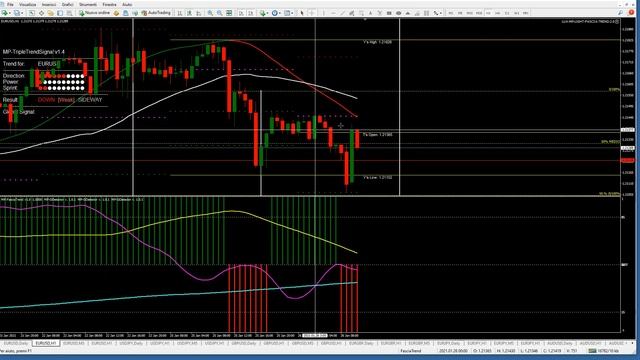Select the crosshair tool
This screenshot has height=360, width=640.
click(x=312, y=13)
